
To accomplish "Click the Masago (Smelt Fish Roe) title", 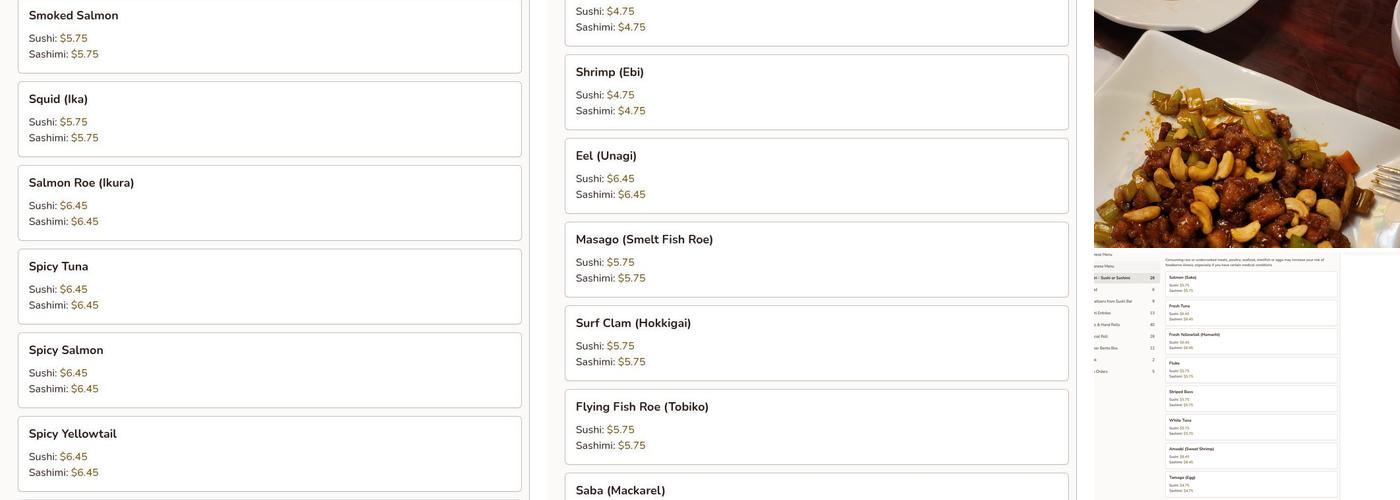I will pyautogui.click(x=644, y=240).
